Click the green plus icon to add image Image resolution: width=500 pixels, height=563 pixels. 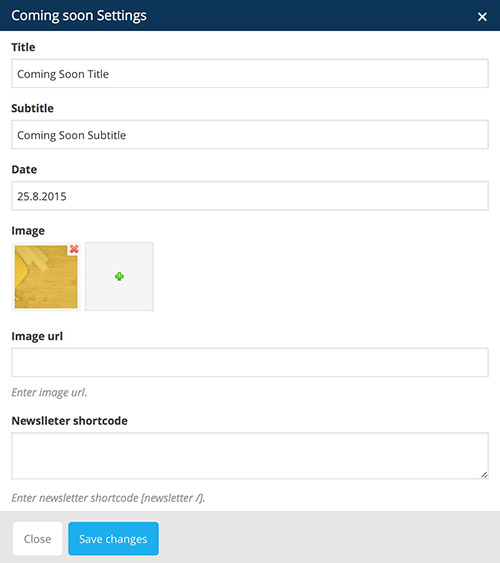pos(120,276)
